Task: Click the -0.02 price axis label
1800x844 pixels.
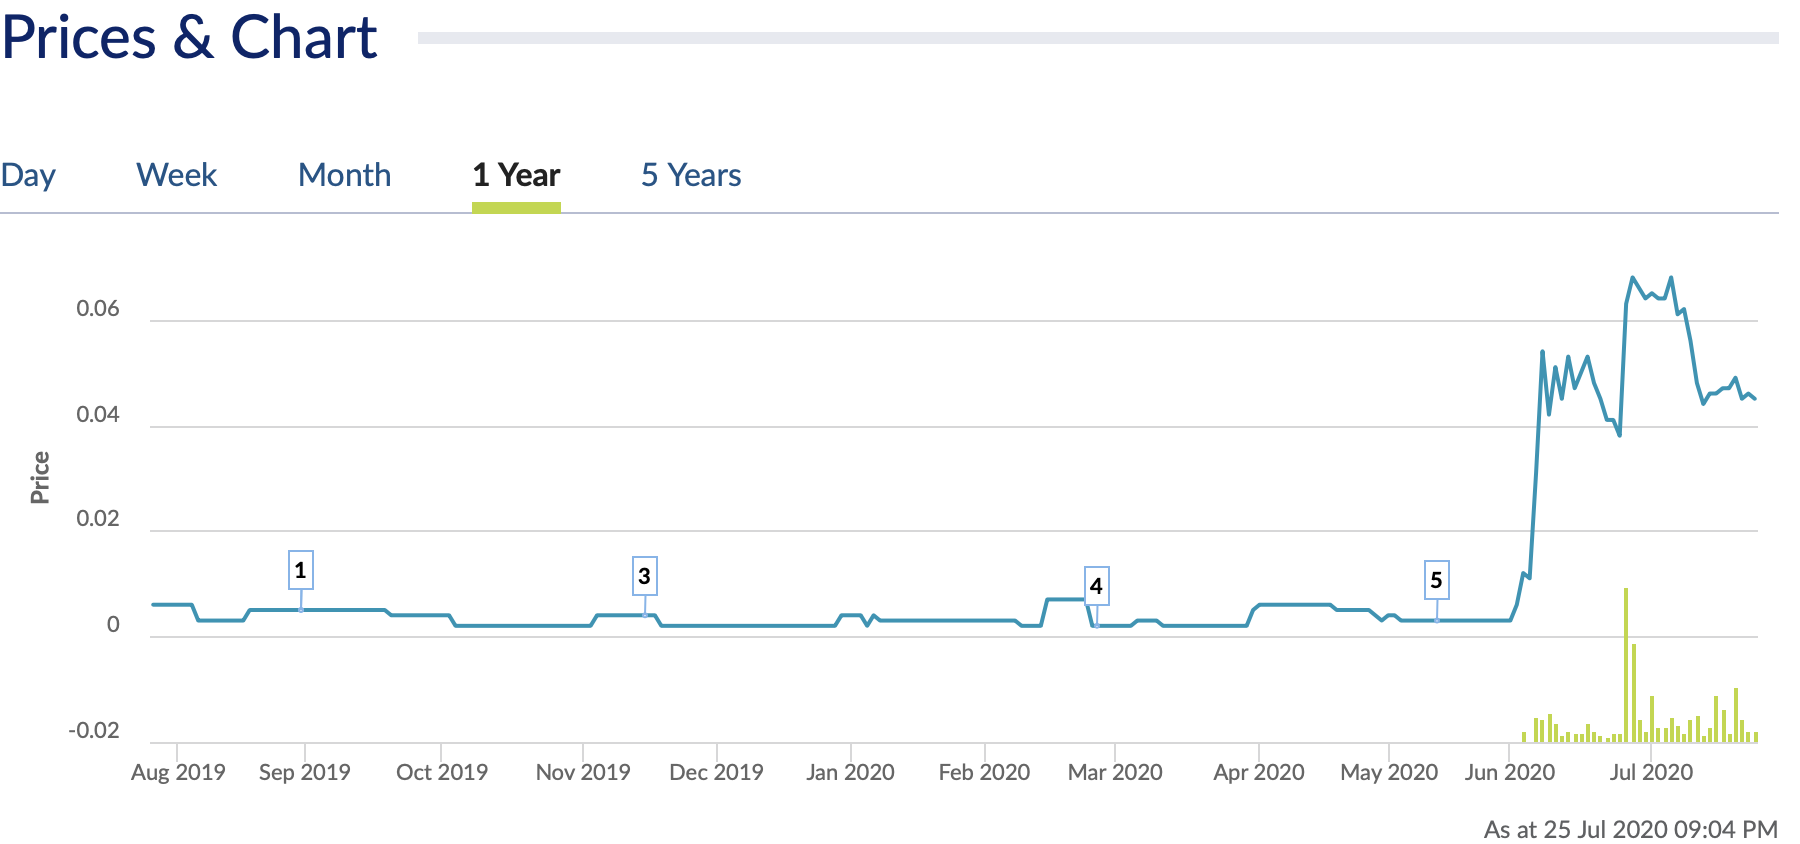Action: (x=94, y=731)
